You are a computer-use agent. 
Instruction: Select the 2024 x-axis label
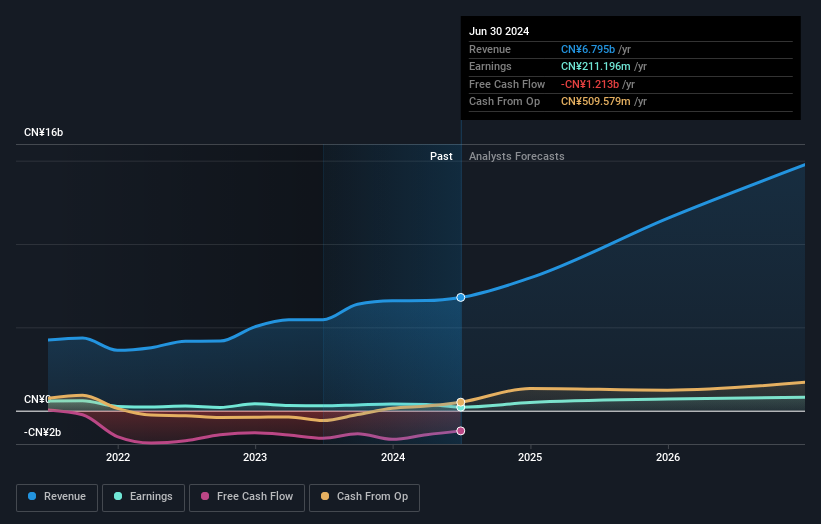point(393,458)
